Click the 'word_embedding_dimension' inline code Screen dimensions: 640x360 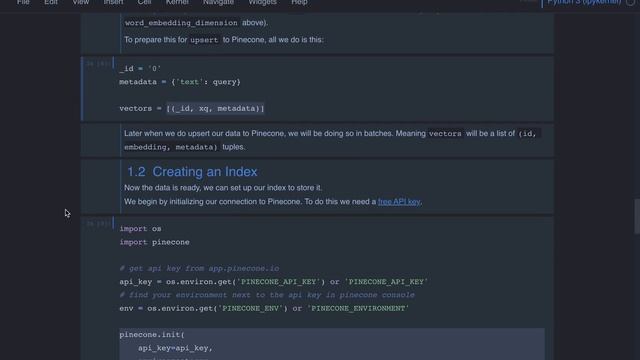tap(181, 23)
